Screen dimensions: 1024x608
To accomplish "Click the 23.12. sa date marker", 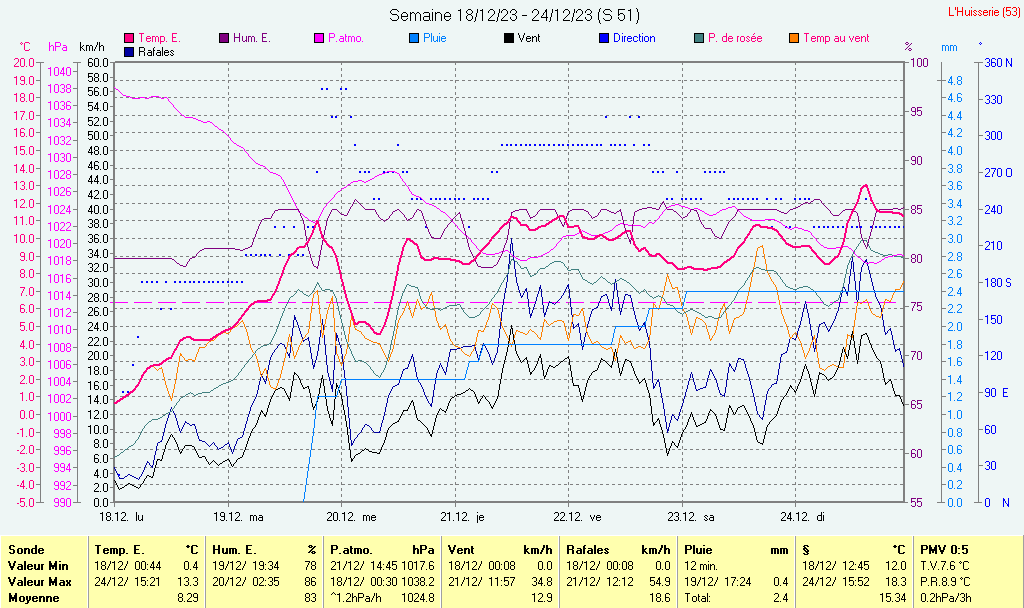I will point(691,517).
